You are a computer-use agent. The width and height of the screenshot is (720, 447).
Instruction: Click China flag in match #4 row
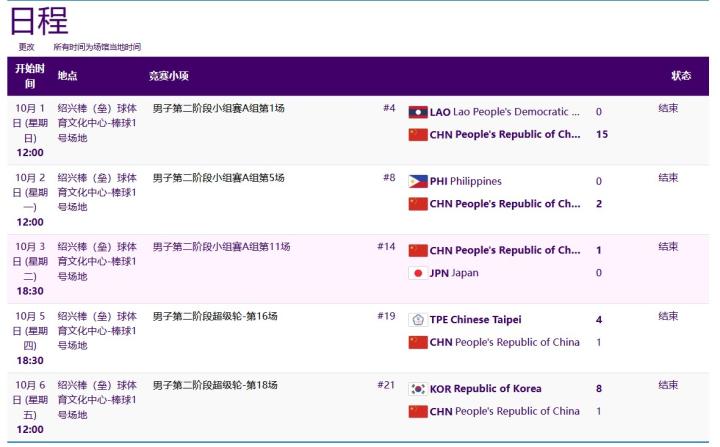click(x=418, y=135)
